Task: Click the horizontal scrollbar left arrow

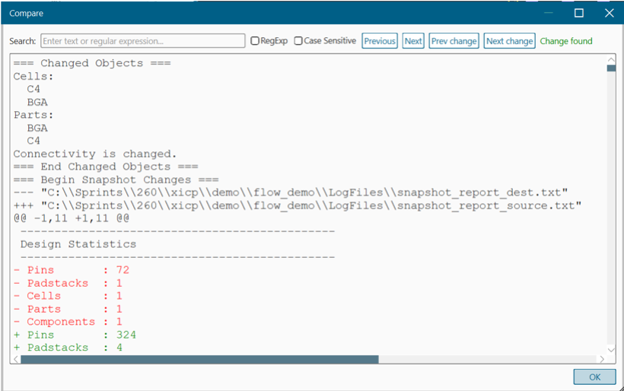Action: click(x=16, y=359)
